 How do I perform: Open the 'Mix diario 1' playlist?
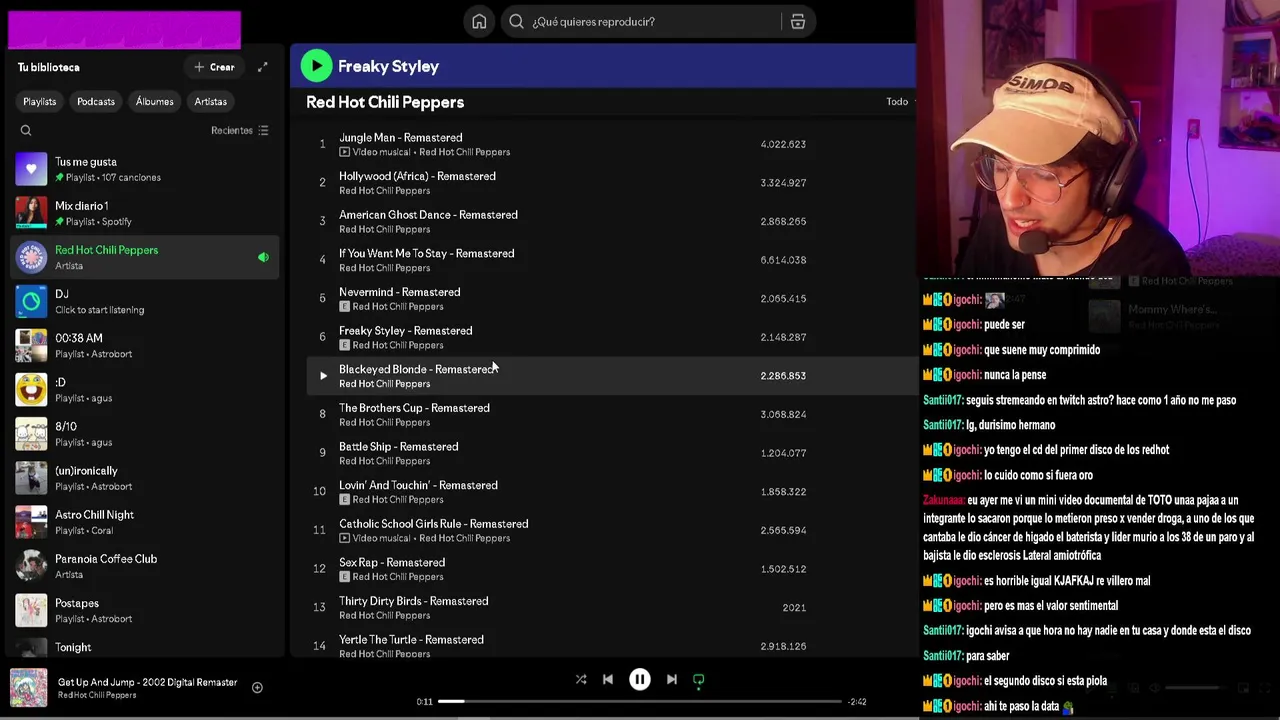pos(145,213)
